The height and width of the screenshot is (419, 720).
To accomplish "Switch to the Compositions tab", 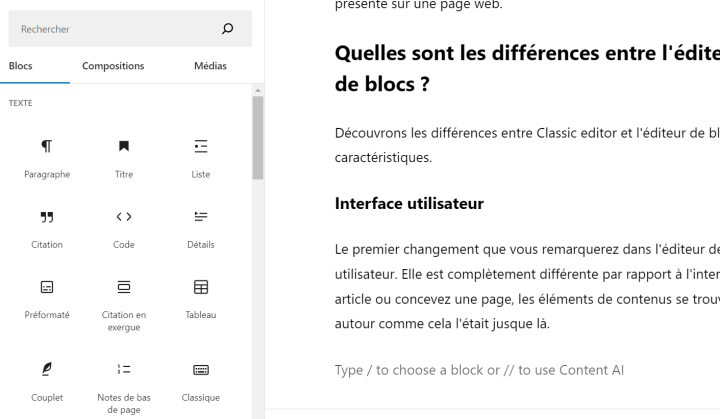I will (x=113, y=66).
